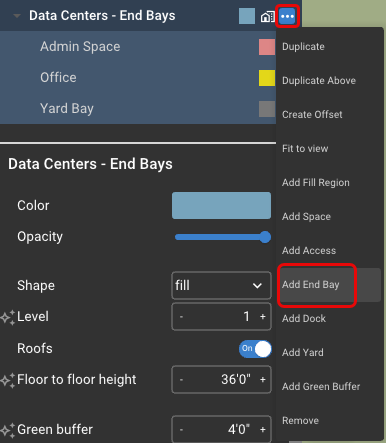This screenshot has height=443, width=386.
Task: Click the yellow Office color swatch
Action: (267, 78)
